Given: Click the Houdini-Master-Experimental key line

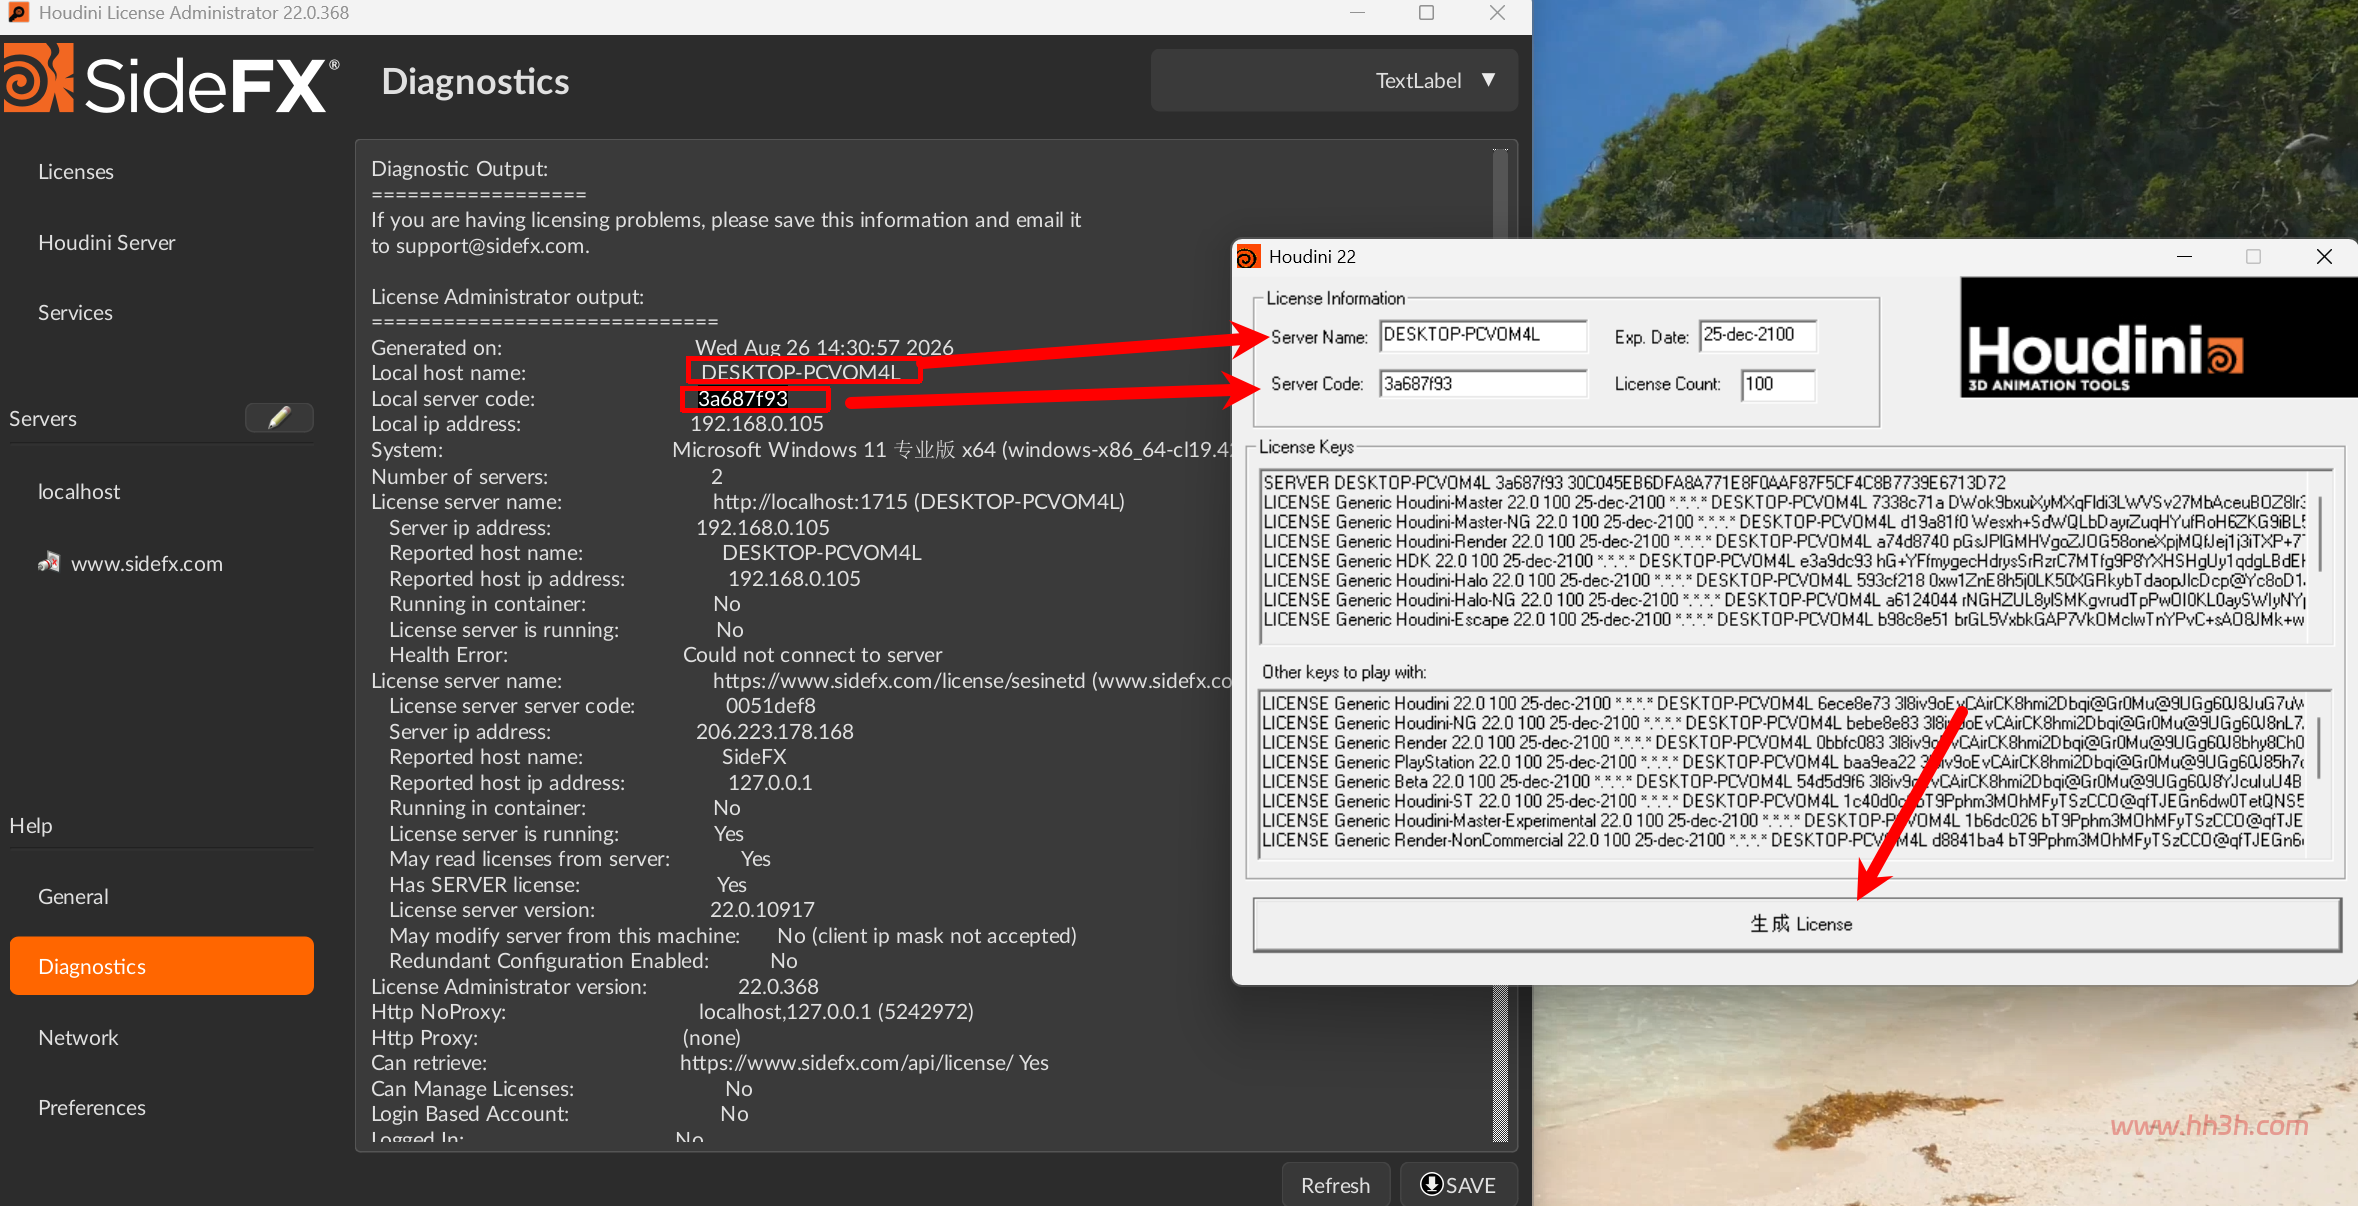Looking at the screenshot, I should (x=1783, y=821).
